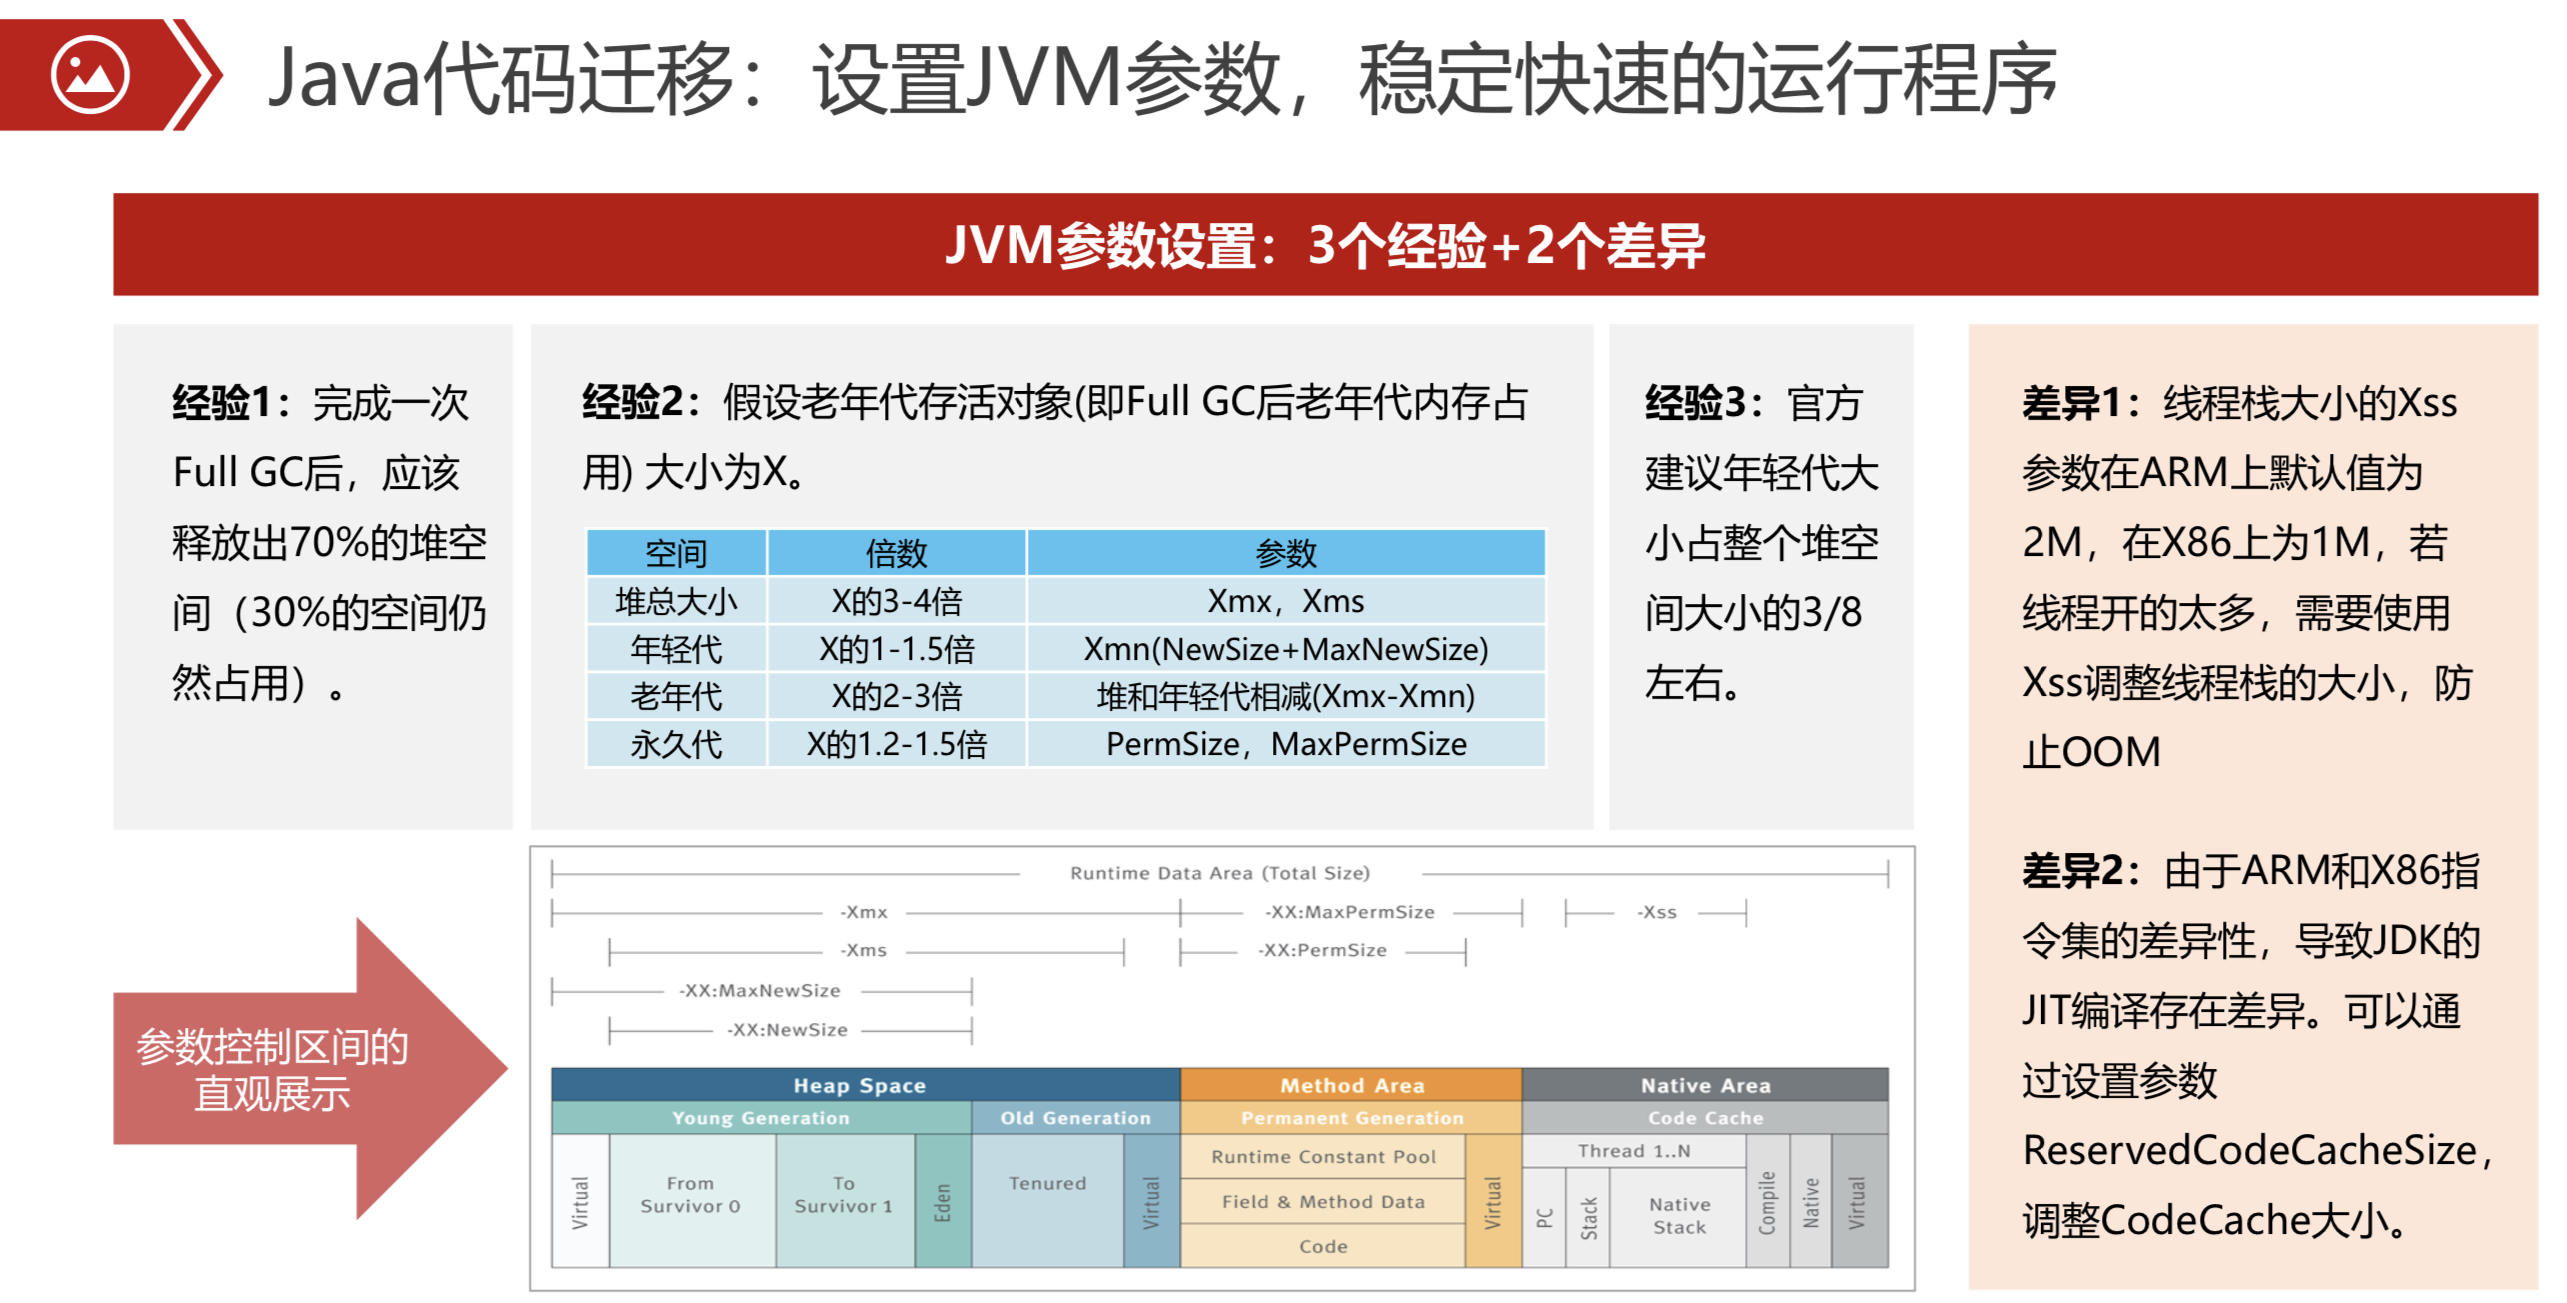2567x1303 pixels.
Task: Select the slide title starting with Java代码迁移
Action: 1162,79
